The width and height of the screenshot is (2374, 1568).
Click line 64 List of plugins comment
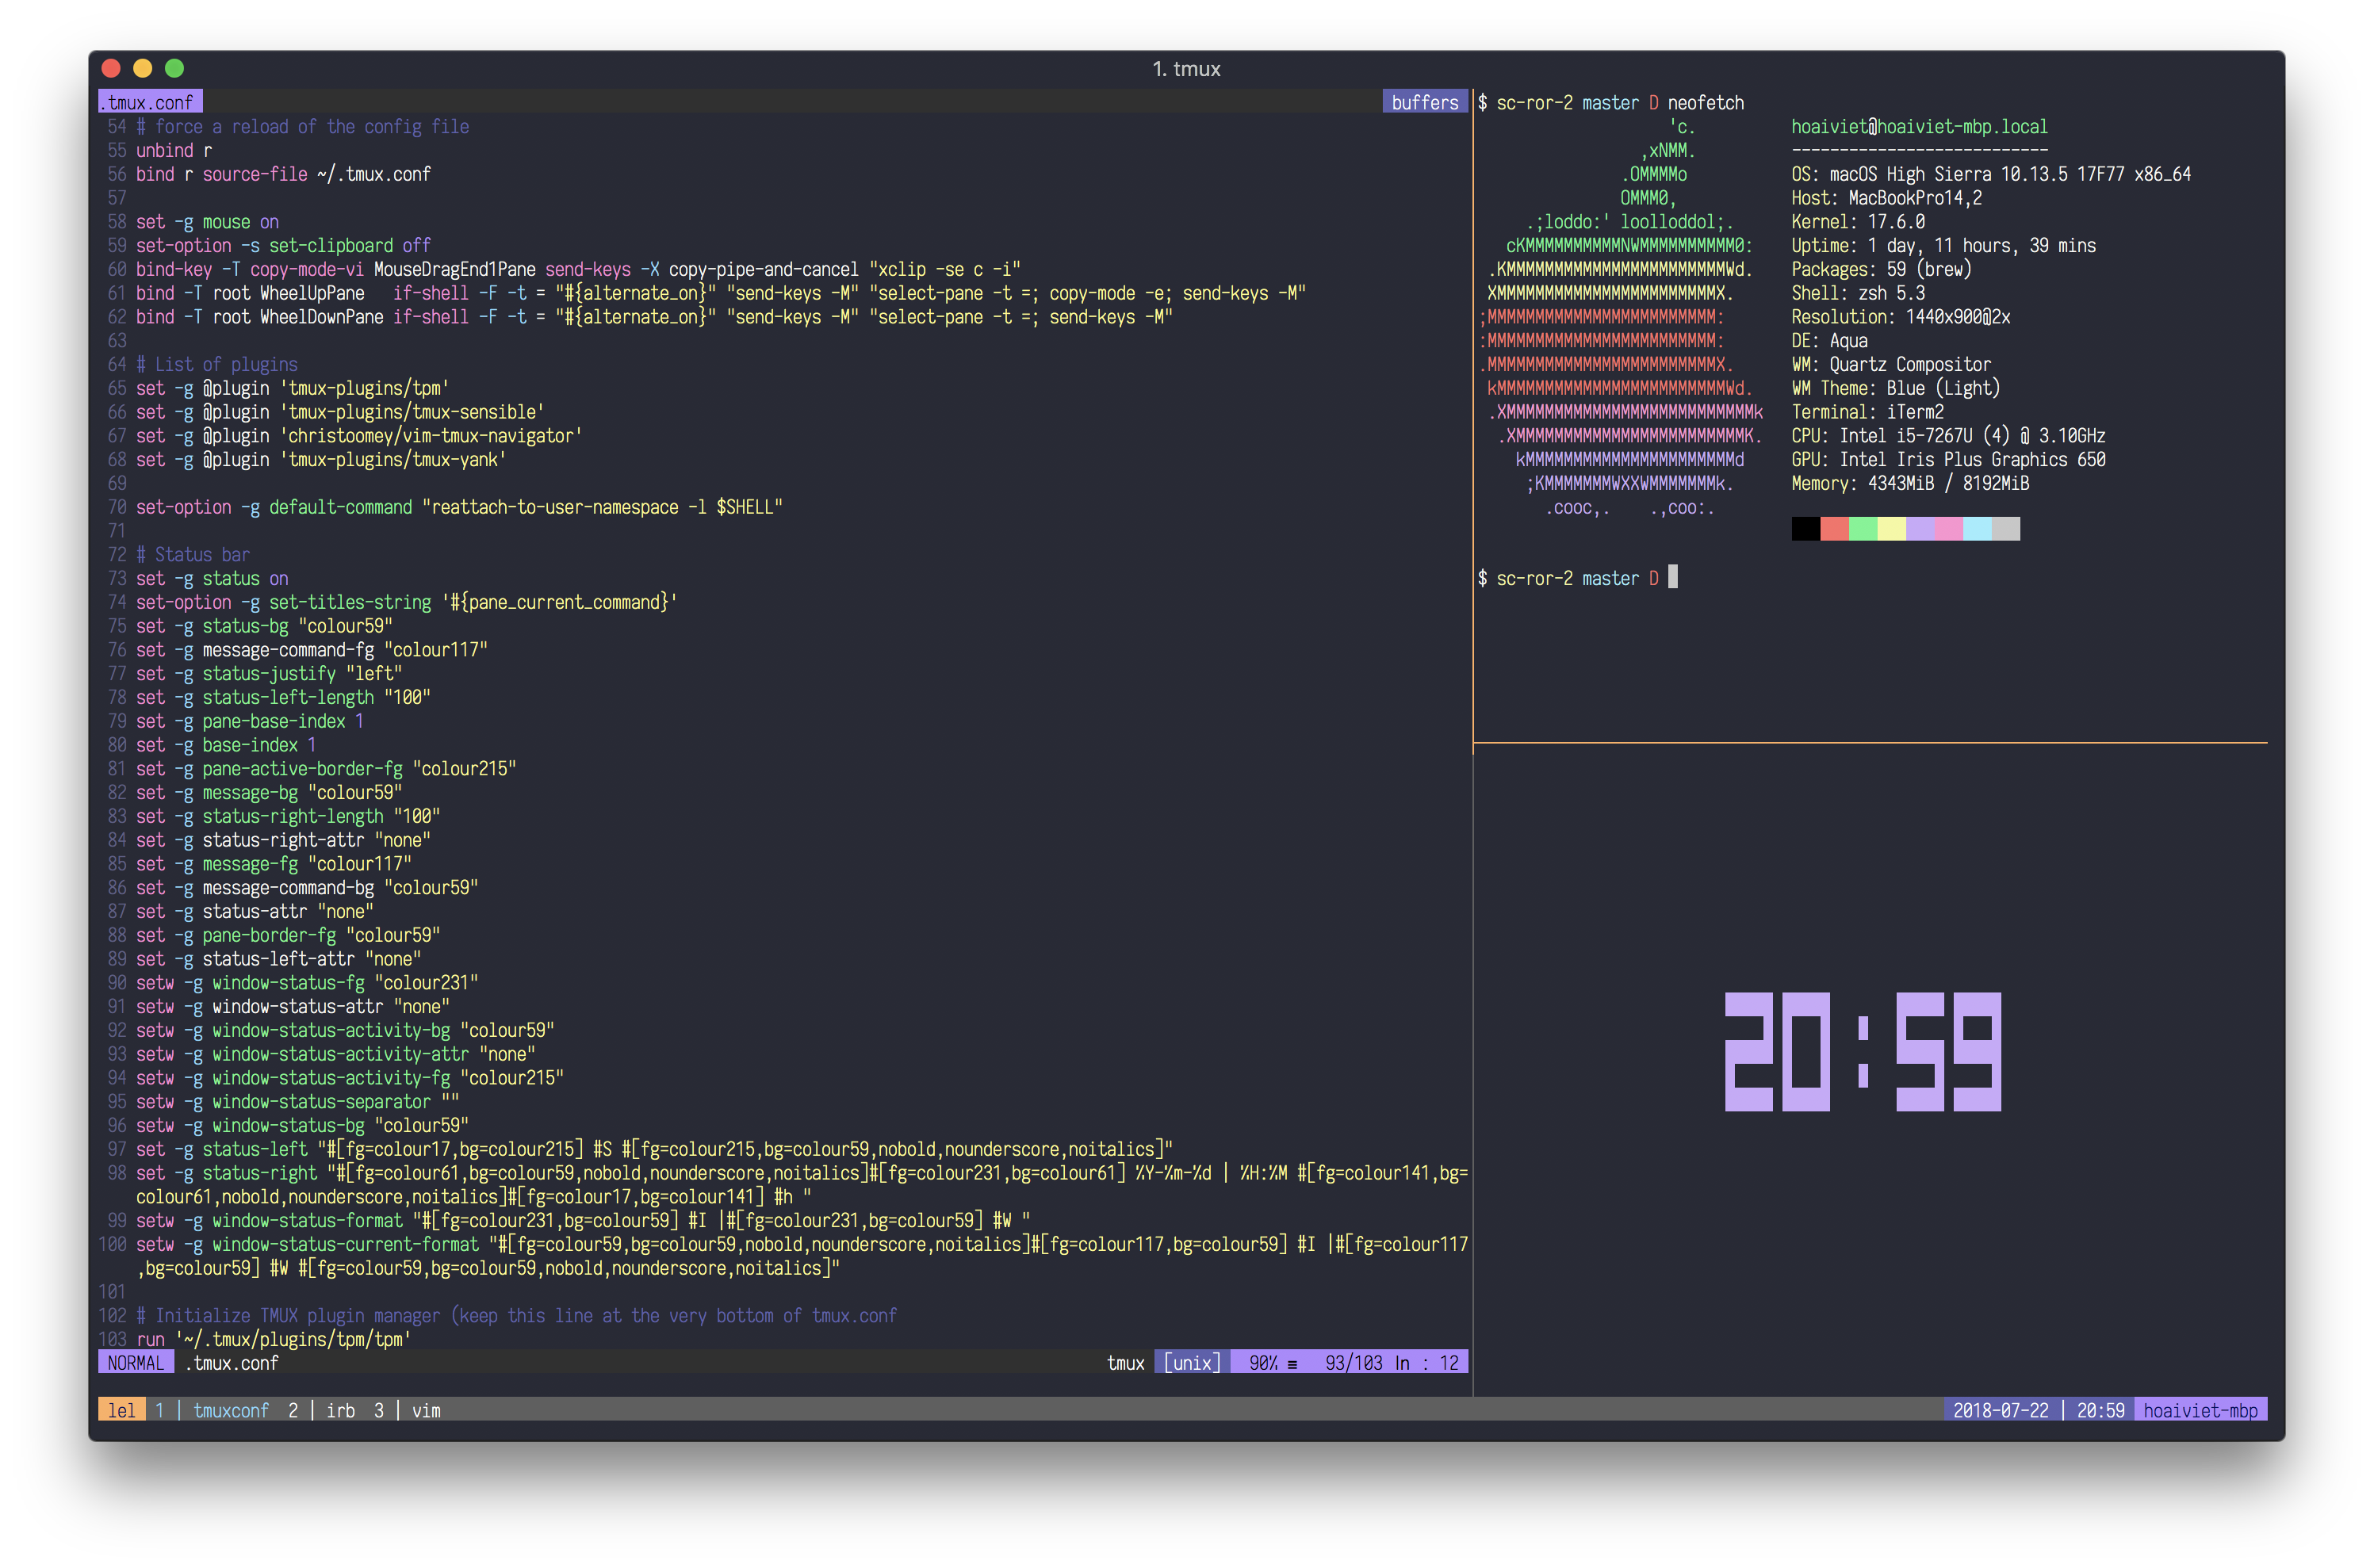216,364
